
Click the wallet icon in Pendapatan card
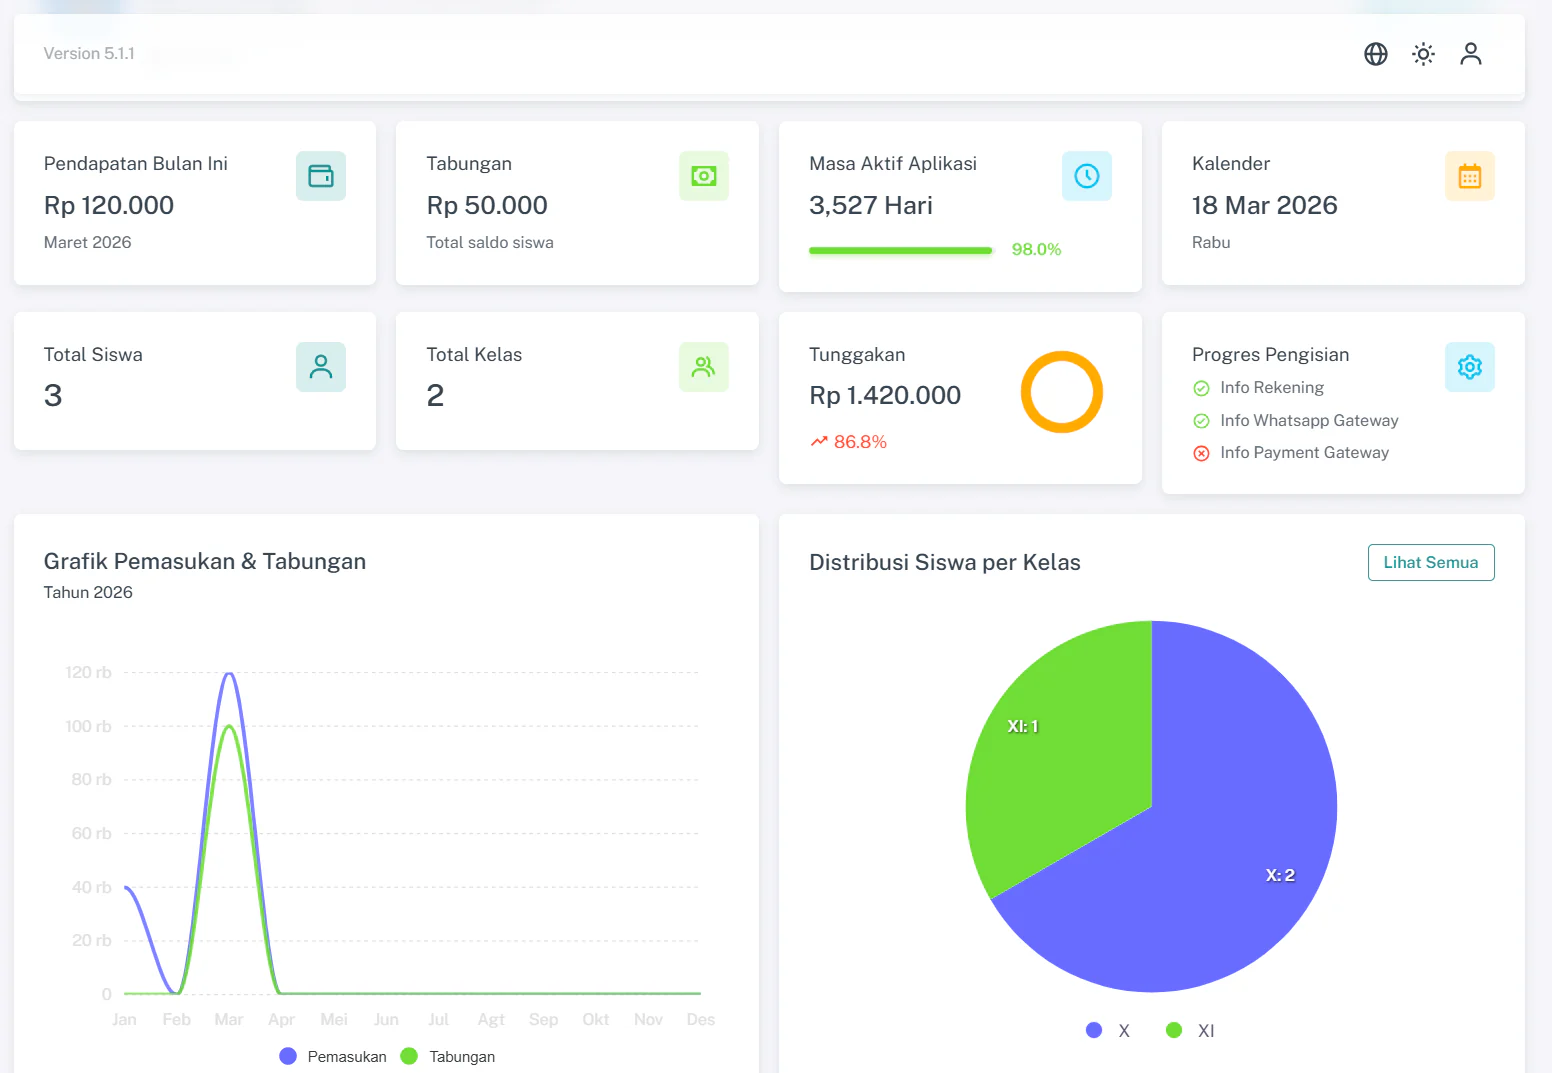click(x=321, y=176)
